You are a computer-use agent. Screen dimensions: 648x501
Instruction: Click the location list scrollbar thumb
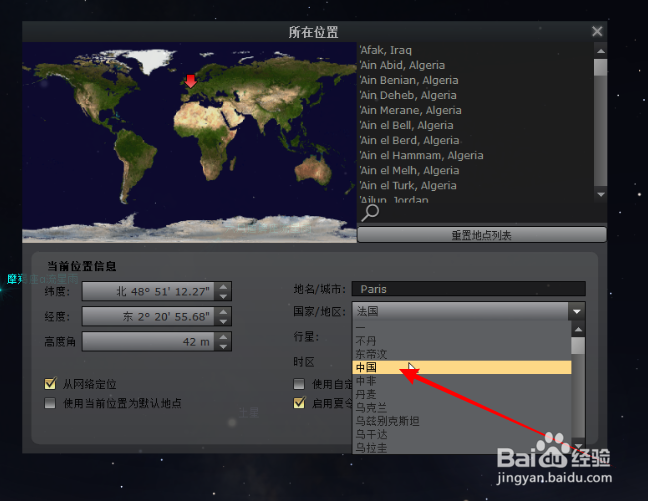(600, 67)
